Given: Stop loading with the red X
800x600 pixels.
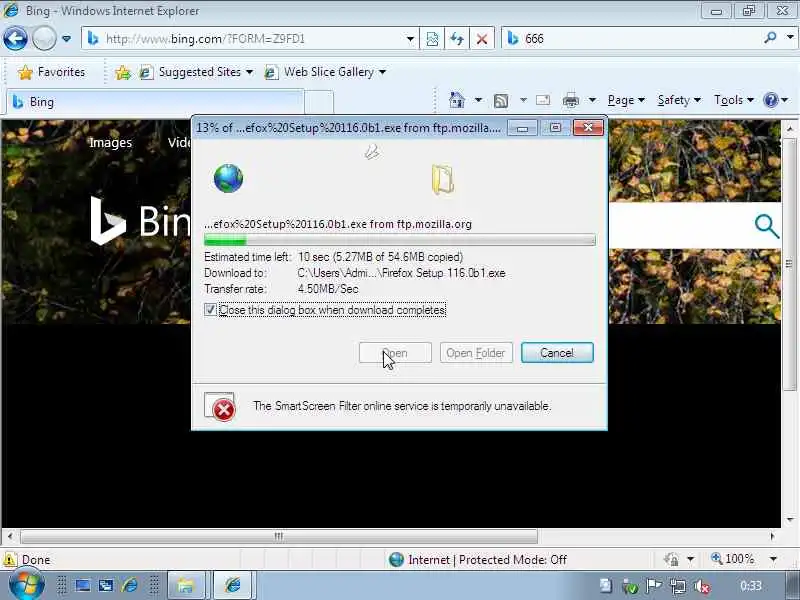Looking at the screenshot, I should click(x=482, y=39).
